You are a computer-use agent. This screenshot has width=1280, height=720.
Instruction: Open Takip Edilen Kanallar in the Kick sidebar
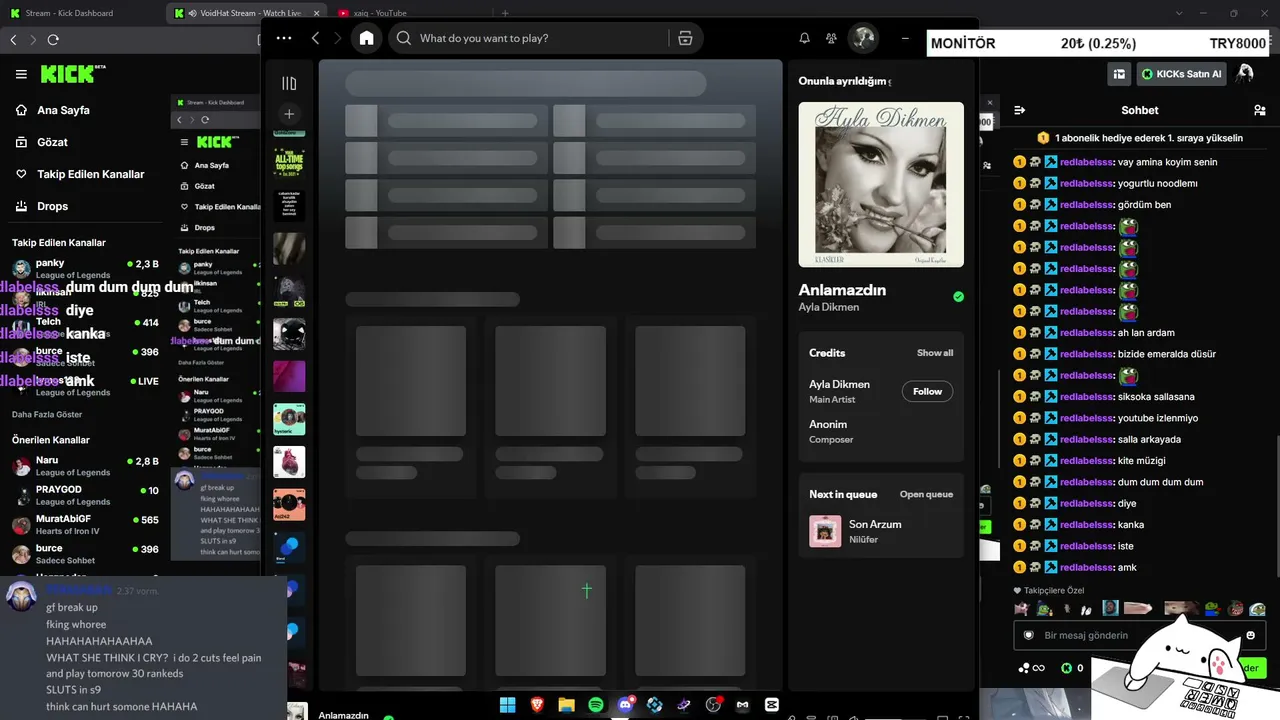[x=91, y=174]
